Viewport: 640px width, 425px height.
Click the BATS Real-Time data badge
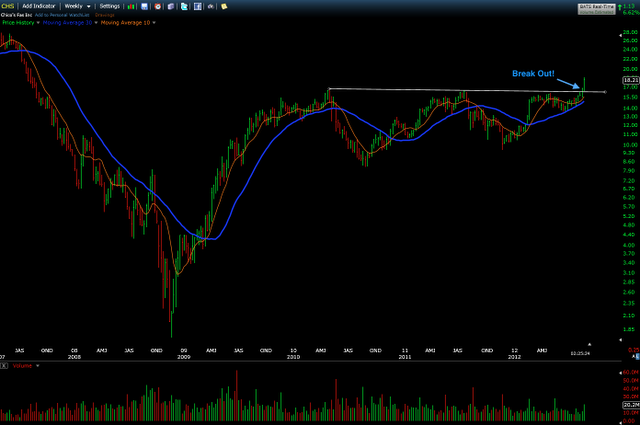596,9
